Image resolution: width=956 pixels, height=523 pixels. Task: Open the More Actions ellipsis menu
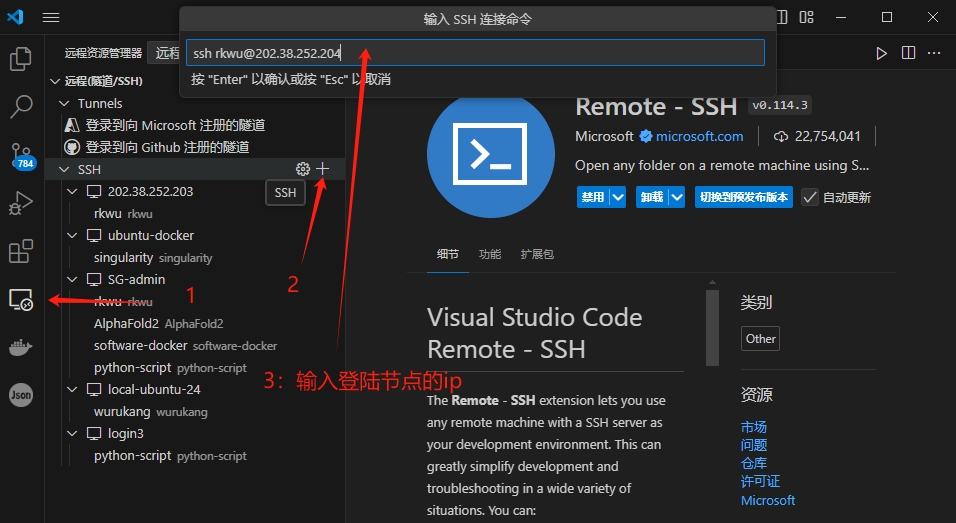pyautogui.click(x=934, y=53)
